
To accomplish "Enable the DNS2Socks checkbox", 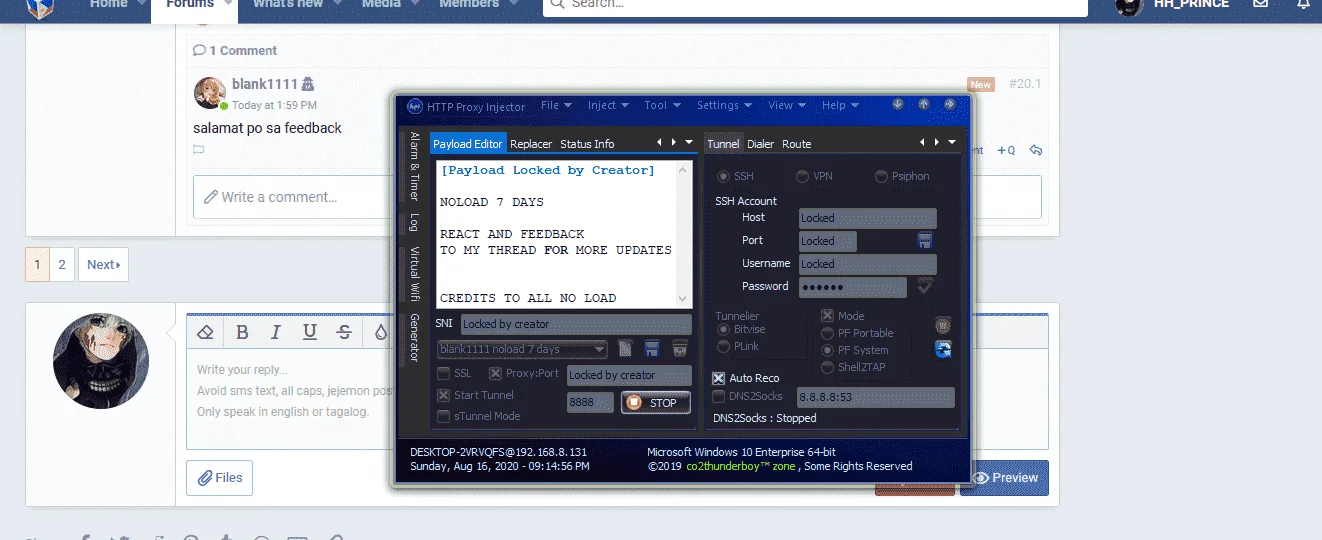I will 718,396.
